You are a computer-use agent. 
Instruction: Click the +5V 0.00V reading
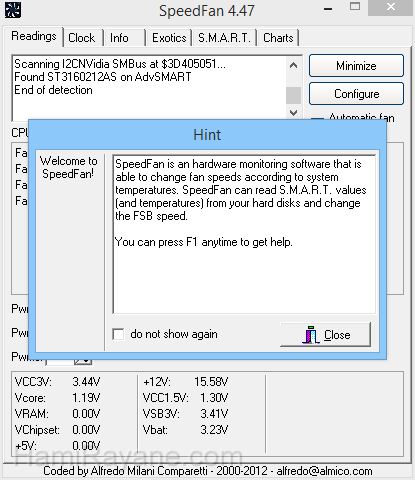click(57, 446)
